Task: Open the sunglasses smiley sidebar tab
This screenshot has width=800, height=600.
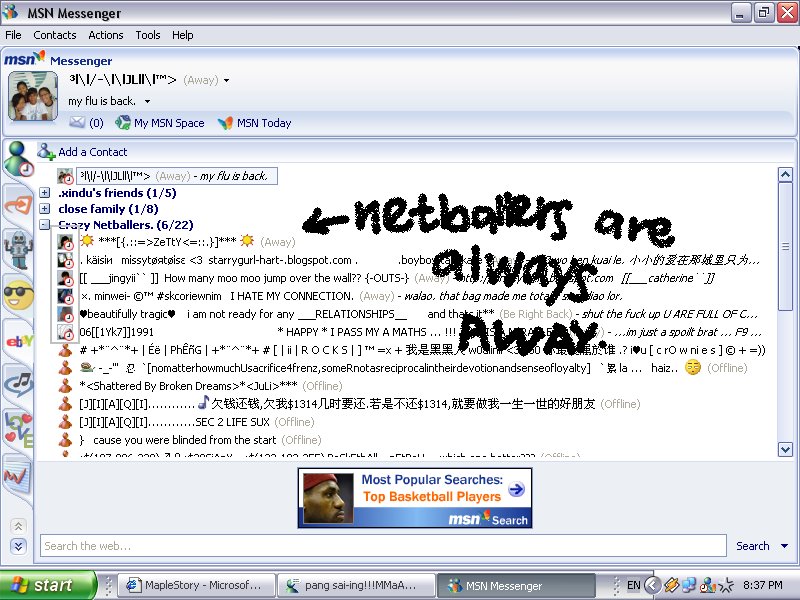Action: pos(18,295)
